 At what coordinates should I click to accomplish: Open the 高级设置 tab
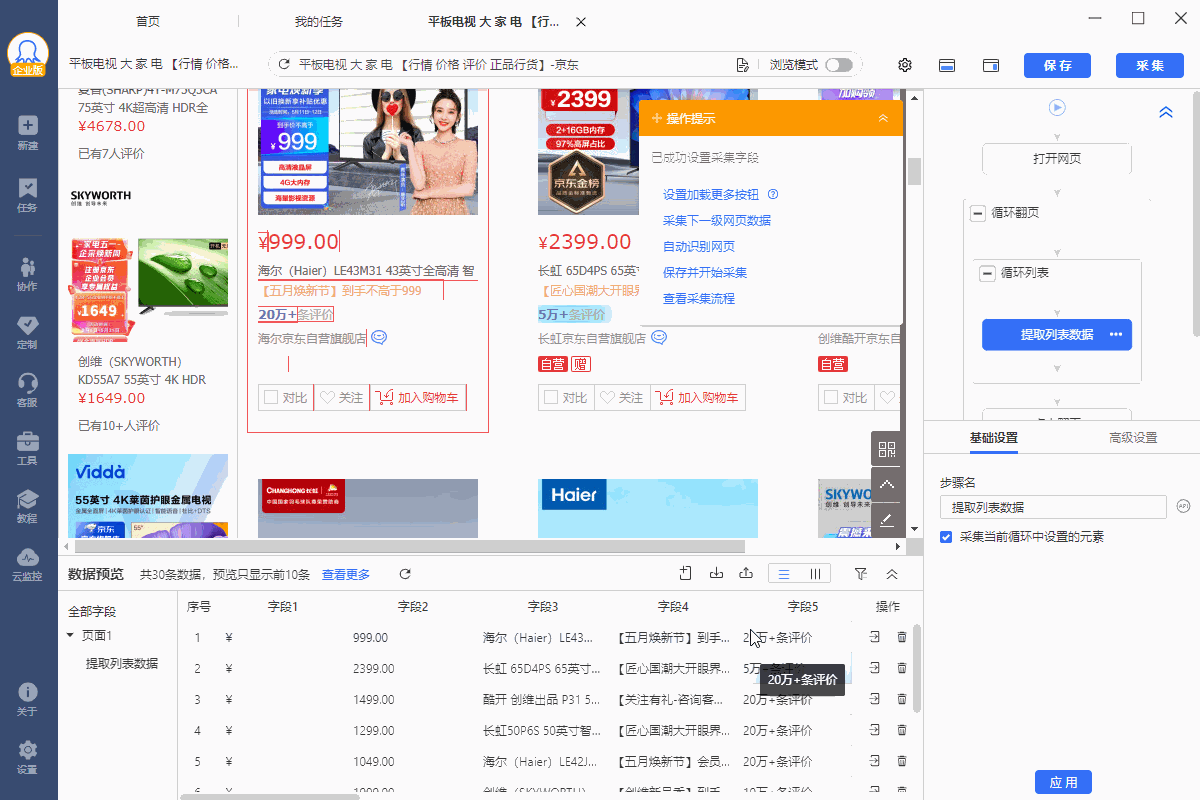click(1133, 438)
